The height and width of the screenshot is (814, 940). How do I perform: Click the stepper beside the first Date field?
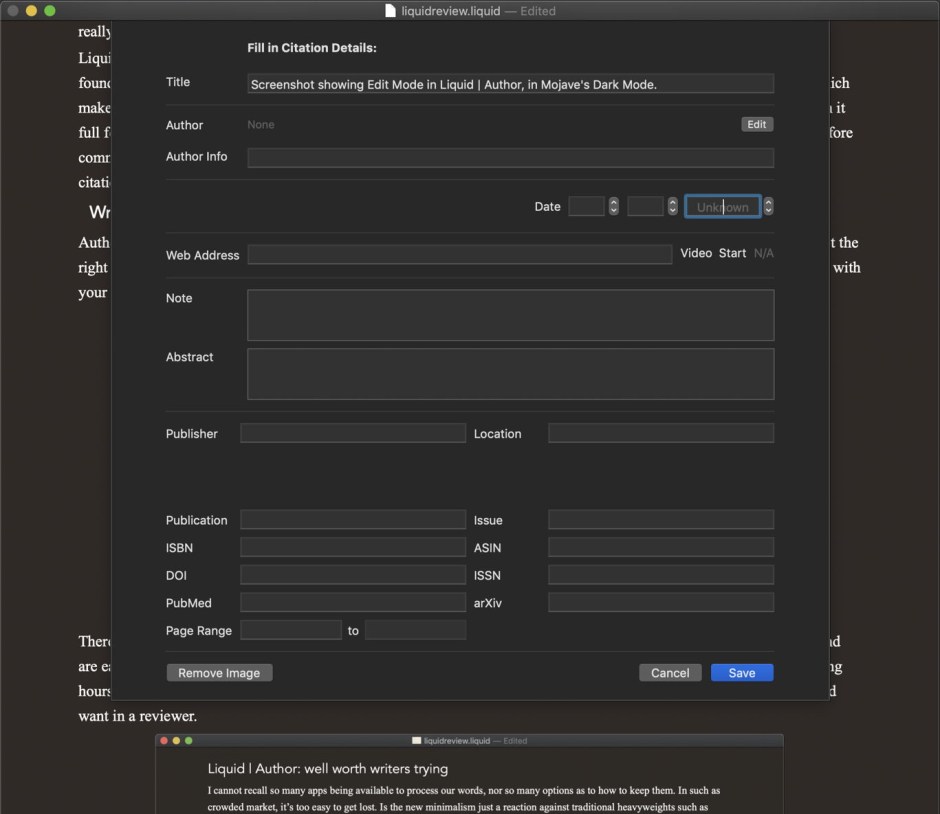click(614, 206)
